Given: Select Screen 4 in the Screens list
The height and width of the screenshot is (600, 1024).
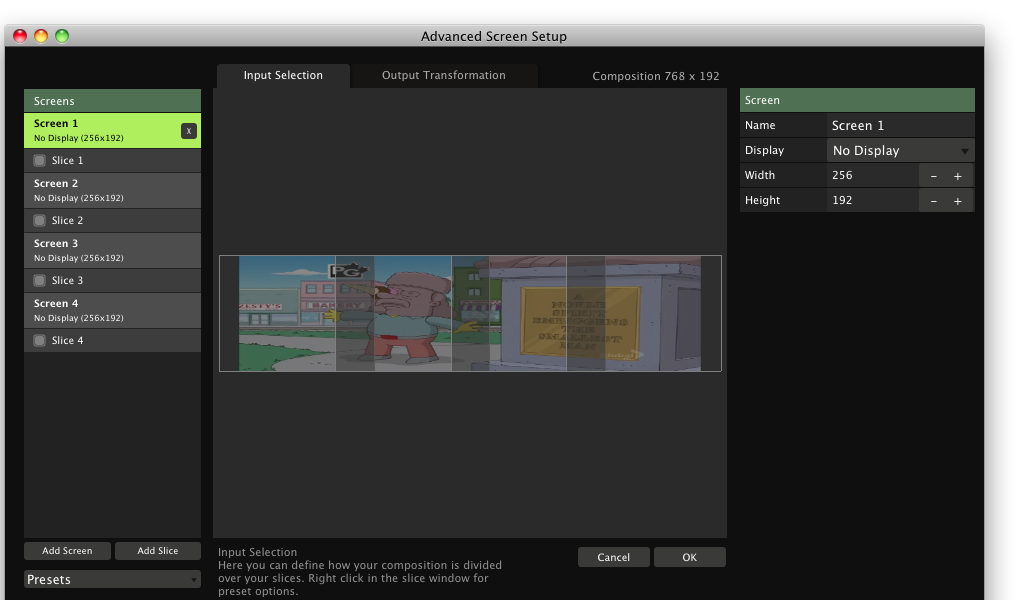Looking at the screenshot, I should 112,311.
